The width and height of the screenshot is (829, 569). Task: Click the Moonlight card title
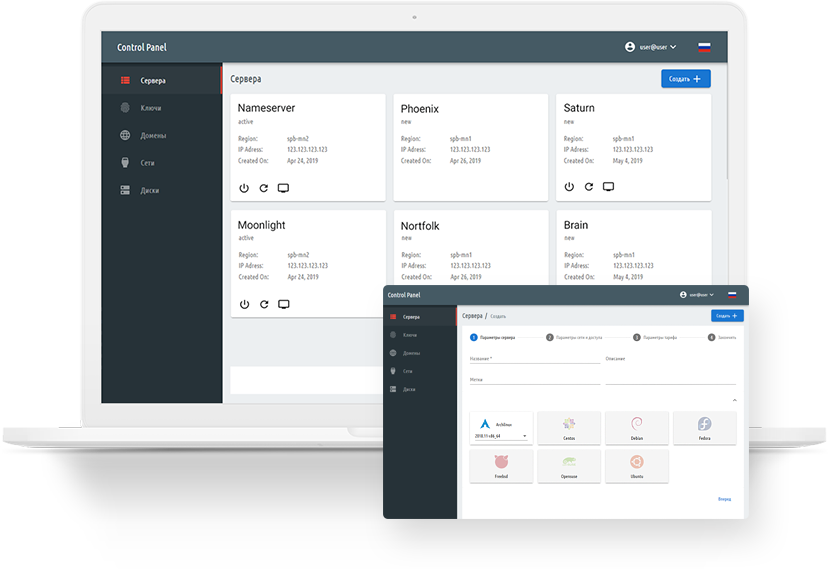(261, 225)
